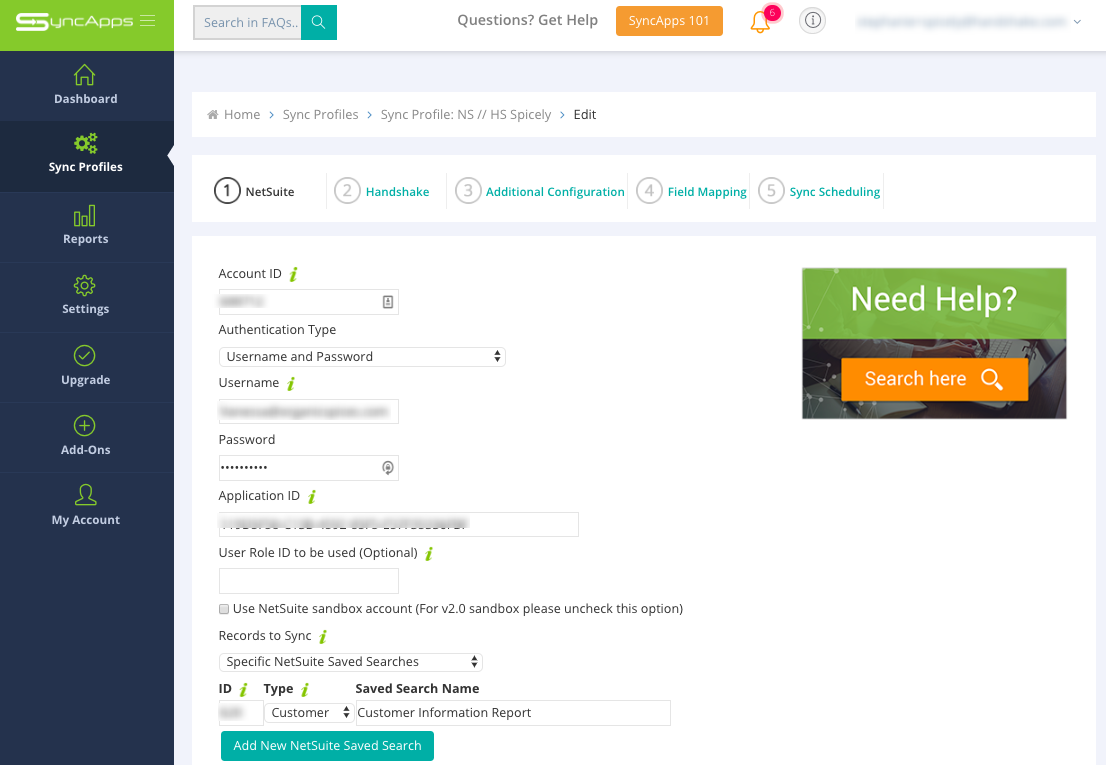Click the Search here help button

(x=934, y=379)
